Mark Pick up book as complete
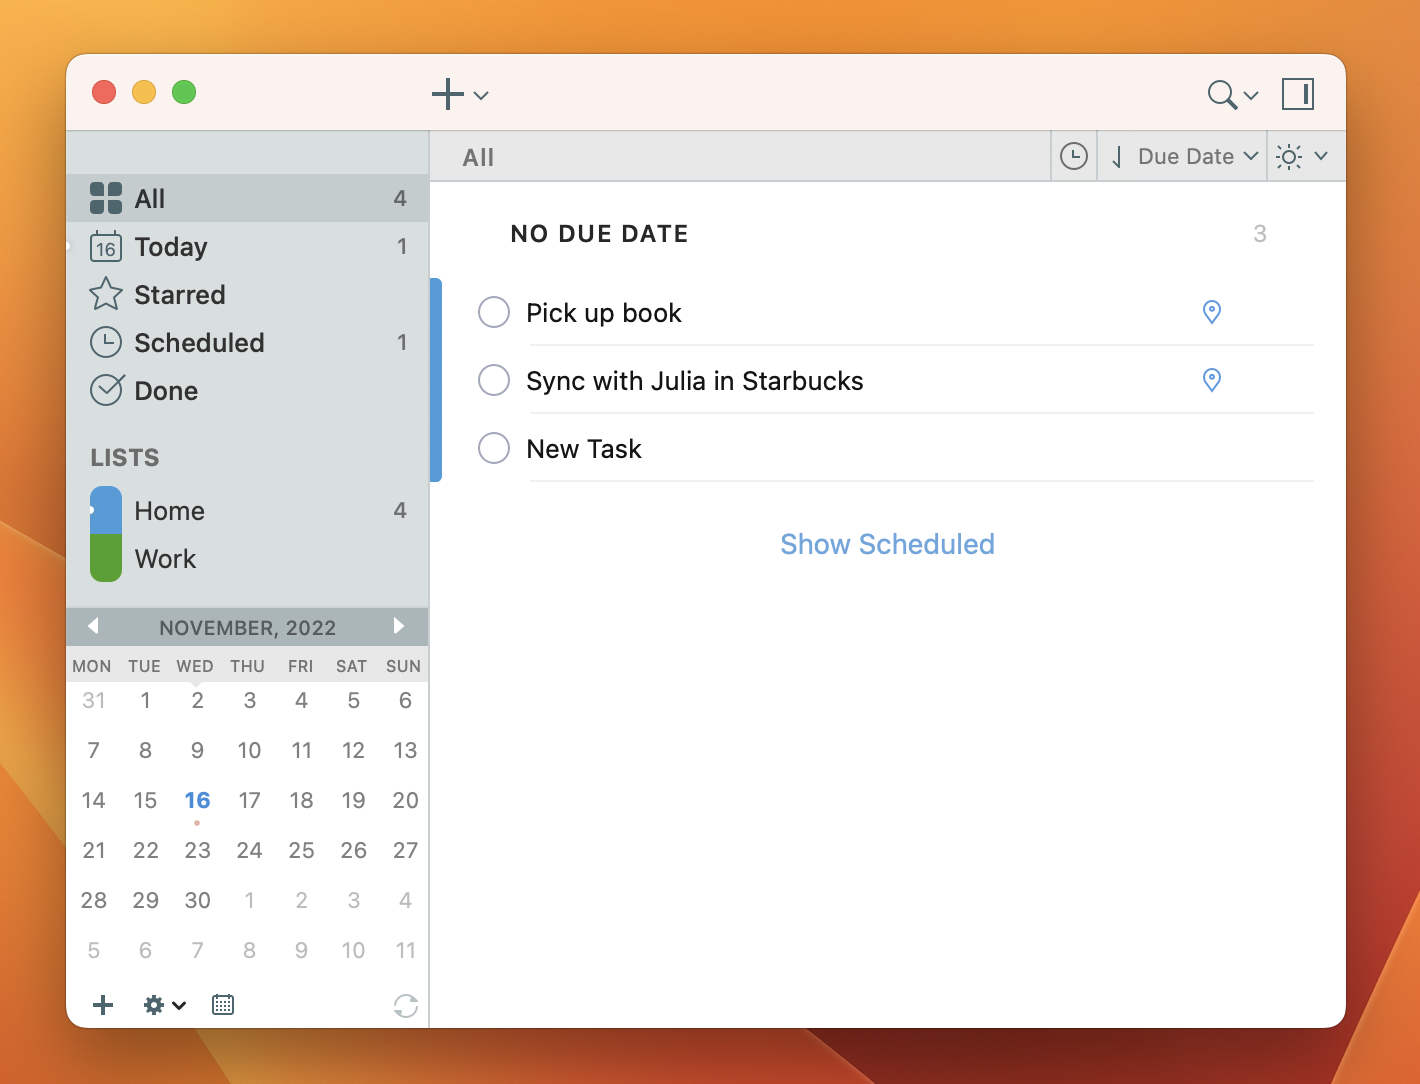The image size is (1420, 1084). [493, 312]
